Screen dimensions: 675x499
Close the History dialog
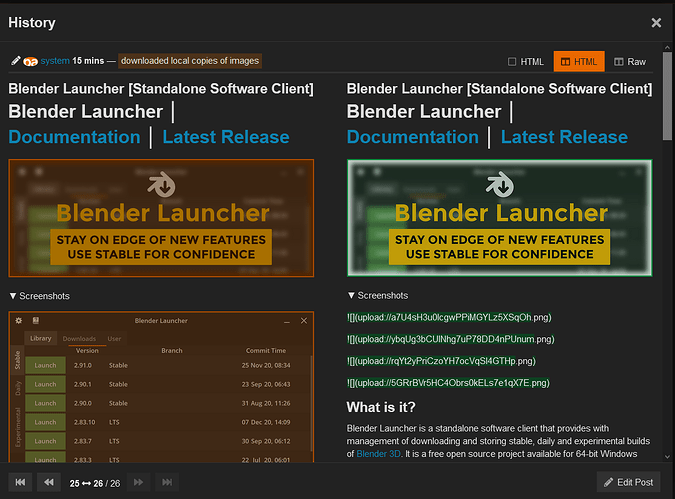click(656, 23)
